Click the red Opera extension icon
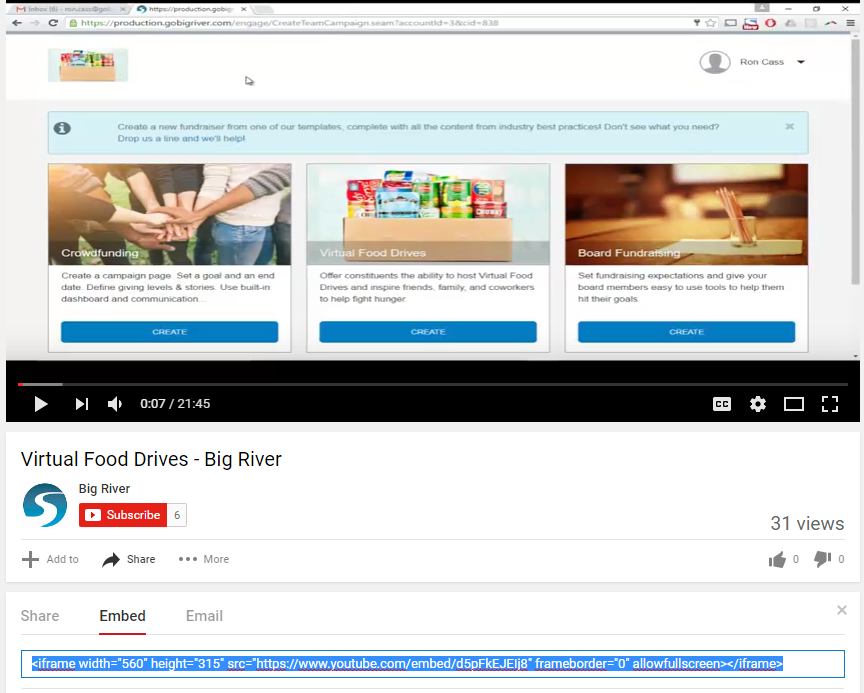 pos(770,23)
